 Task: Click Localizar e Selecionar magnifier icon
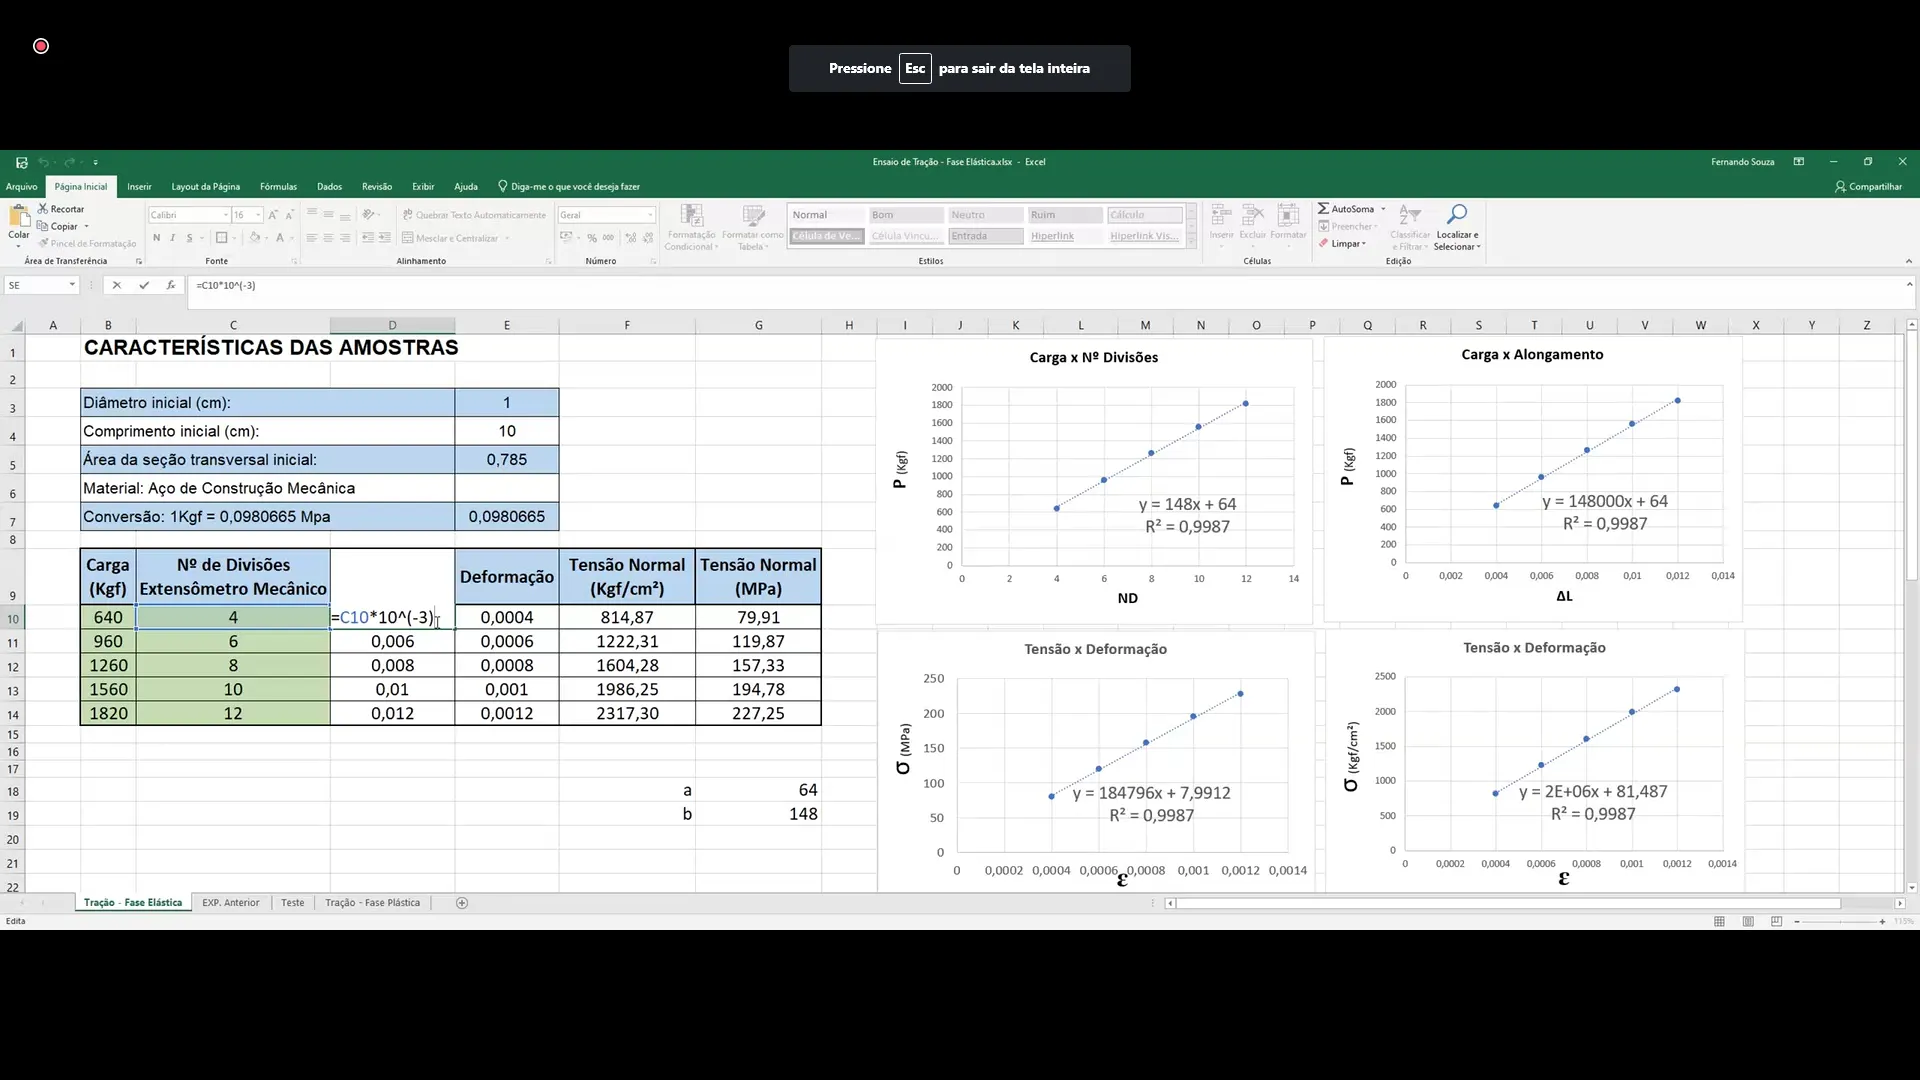(1457, 215)
